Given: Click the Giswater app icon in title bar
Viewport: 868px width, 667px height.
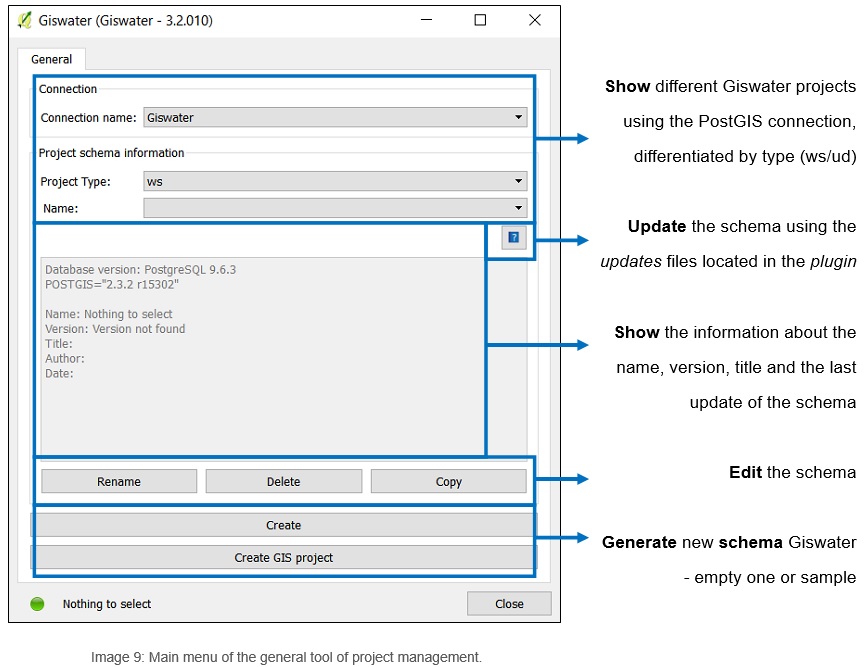Looking at the screenshot, I should 24,20.
